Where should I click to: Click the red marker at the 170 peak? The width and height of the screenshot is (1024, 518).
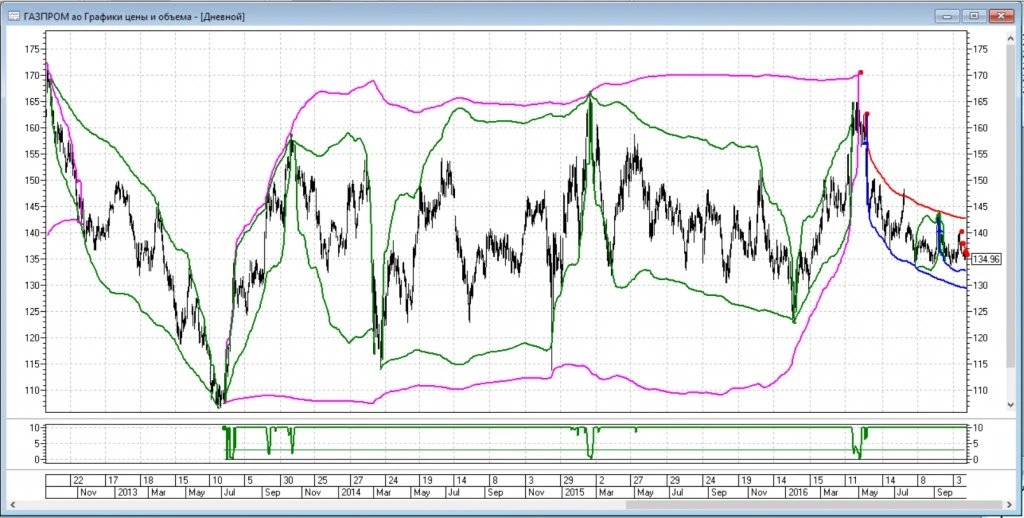click(861, 73)
